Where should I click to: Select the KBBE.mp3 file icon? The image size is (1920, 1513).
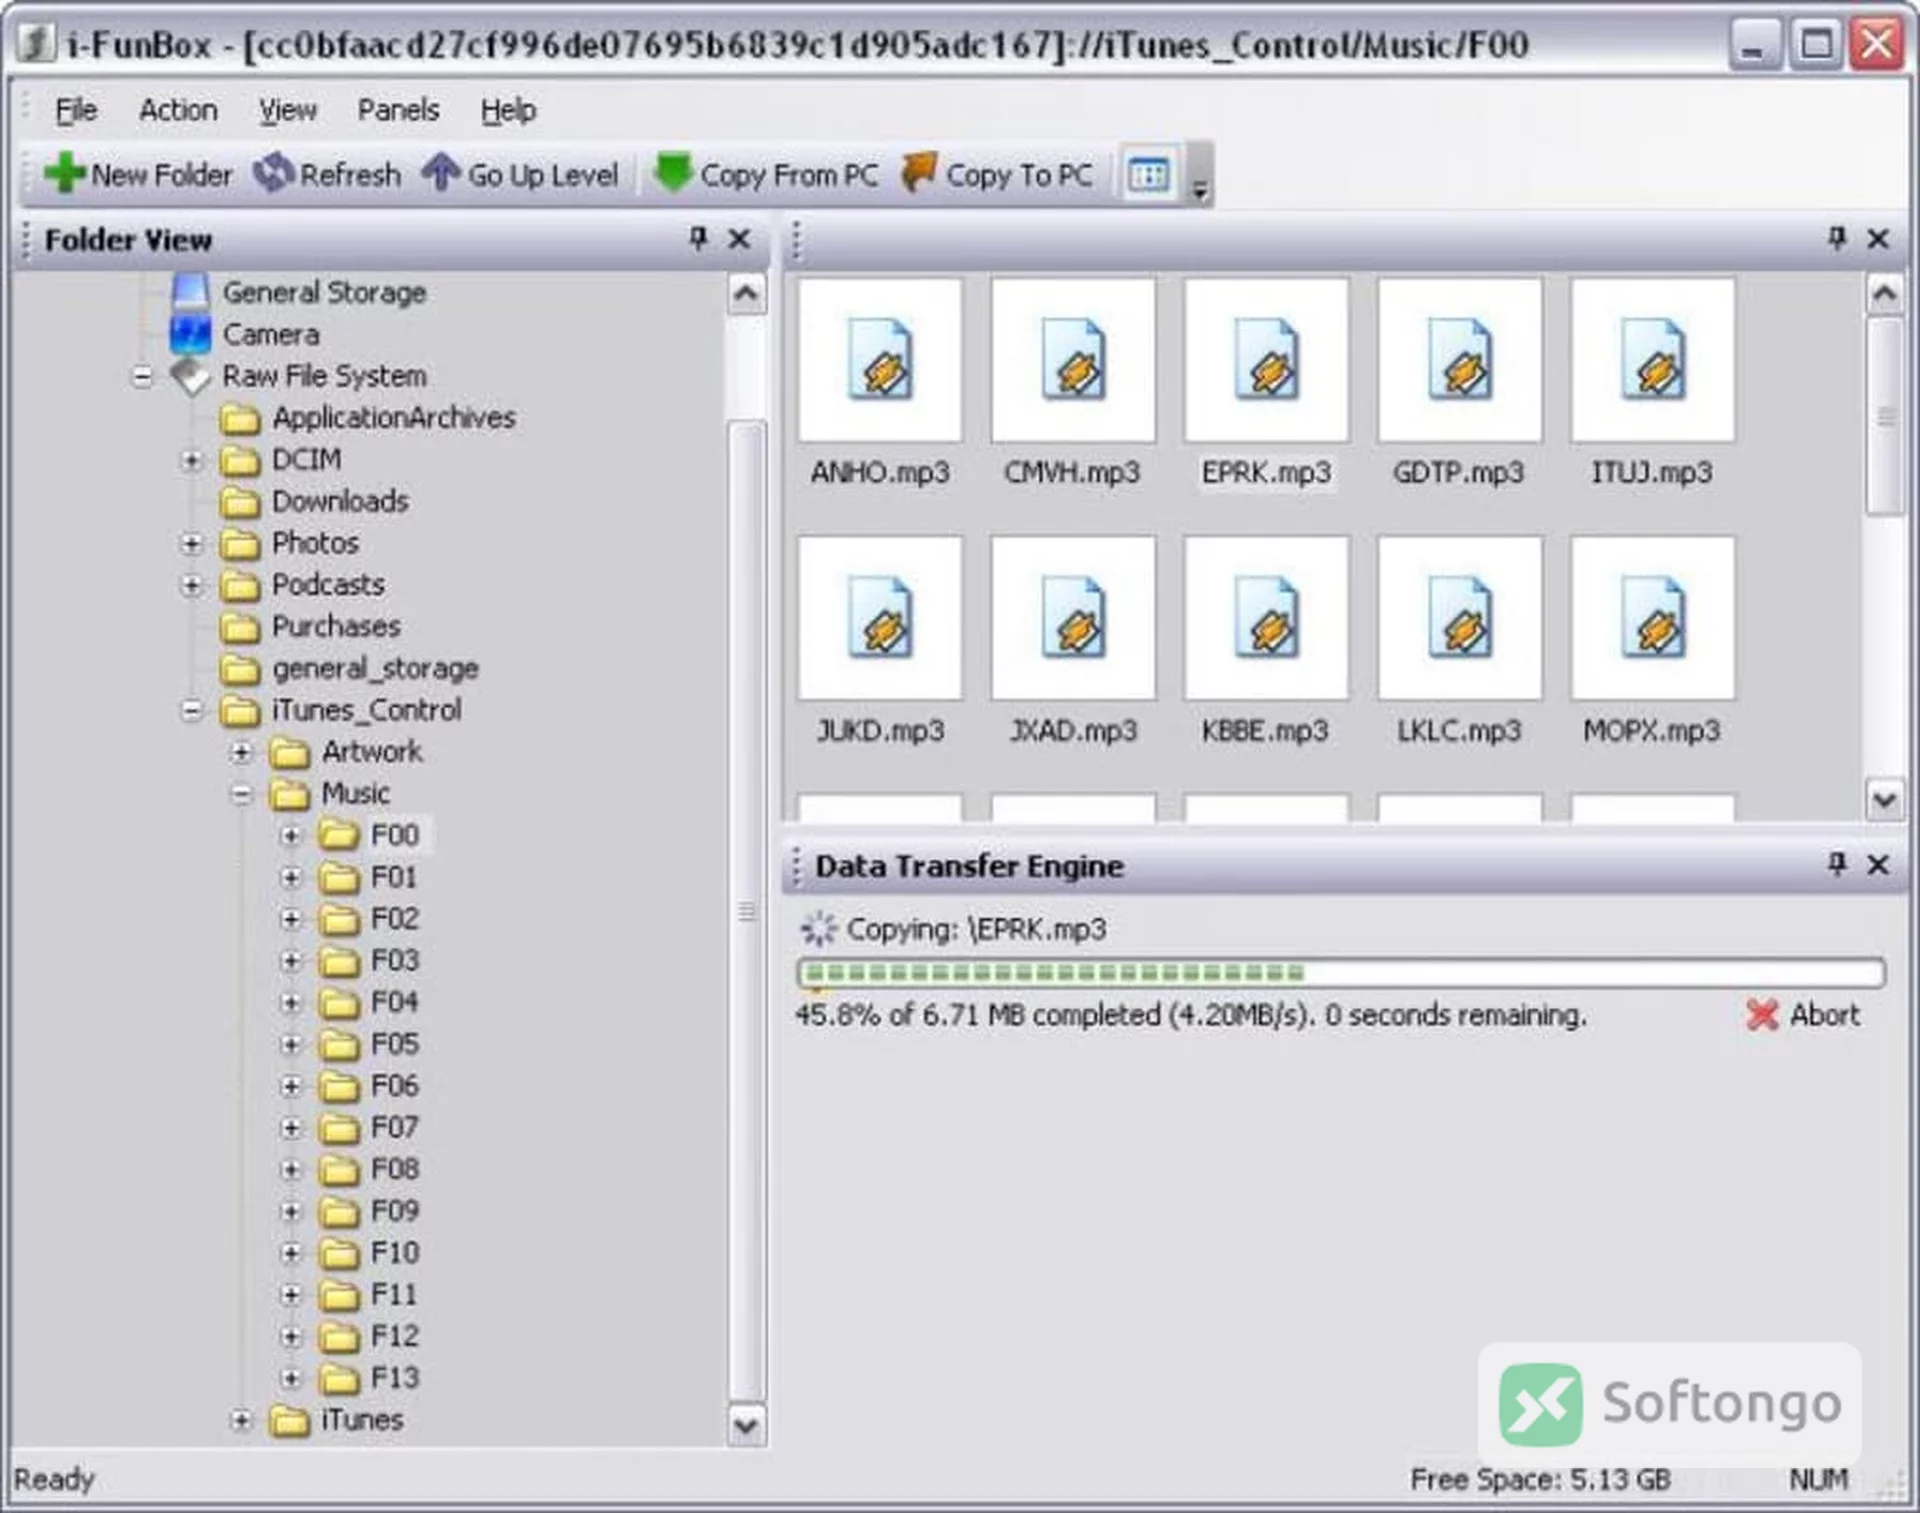click(x=1266, y=618)
